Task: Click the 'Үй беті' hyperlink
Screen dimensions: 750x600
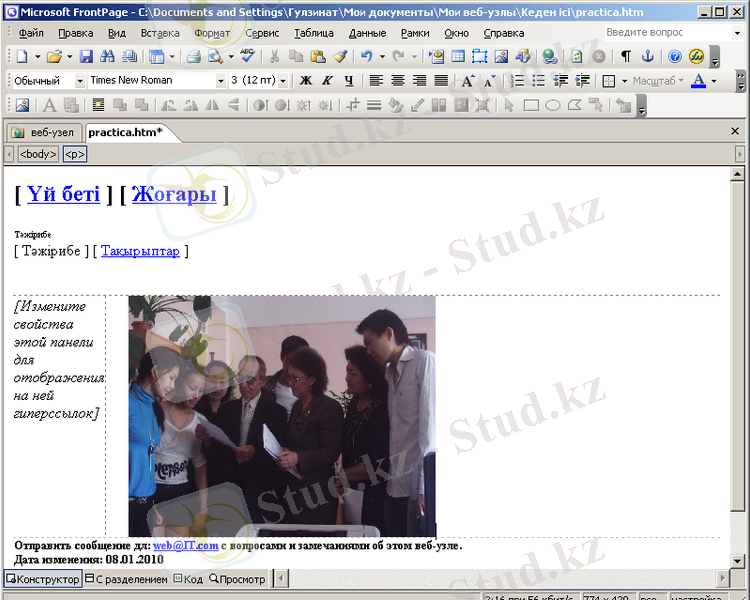Action: click(x=63, y=194)
